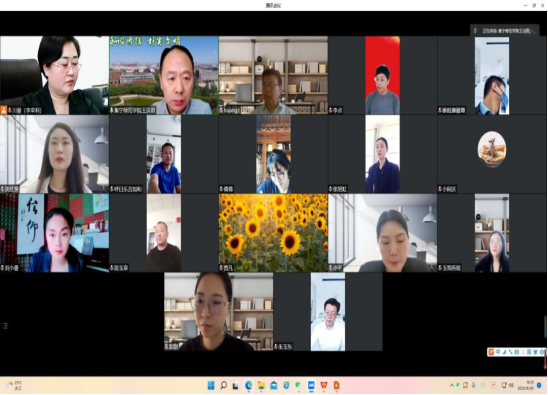
Task: Open the taskbar Search magnifier
Action: [223, 385]
